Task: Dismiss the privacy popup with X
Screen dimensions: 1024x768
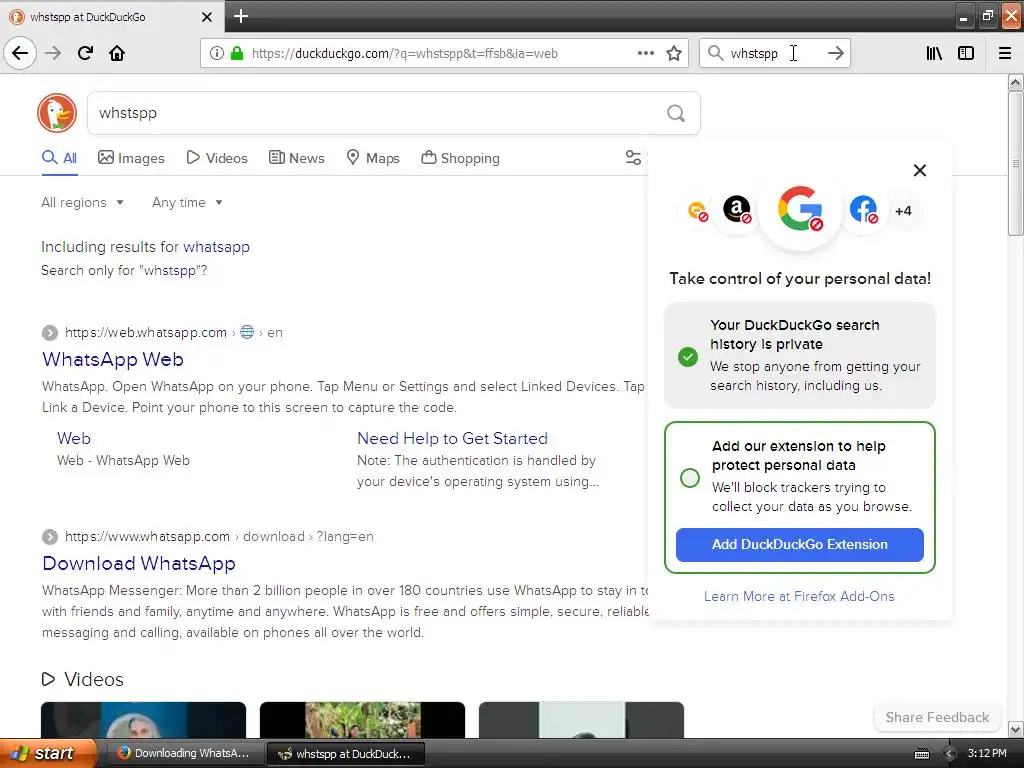Action: coord(920,170)
